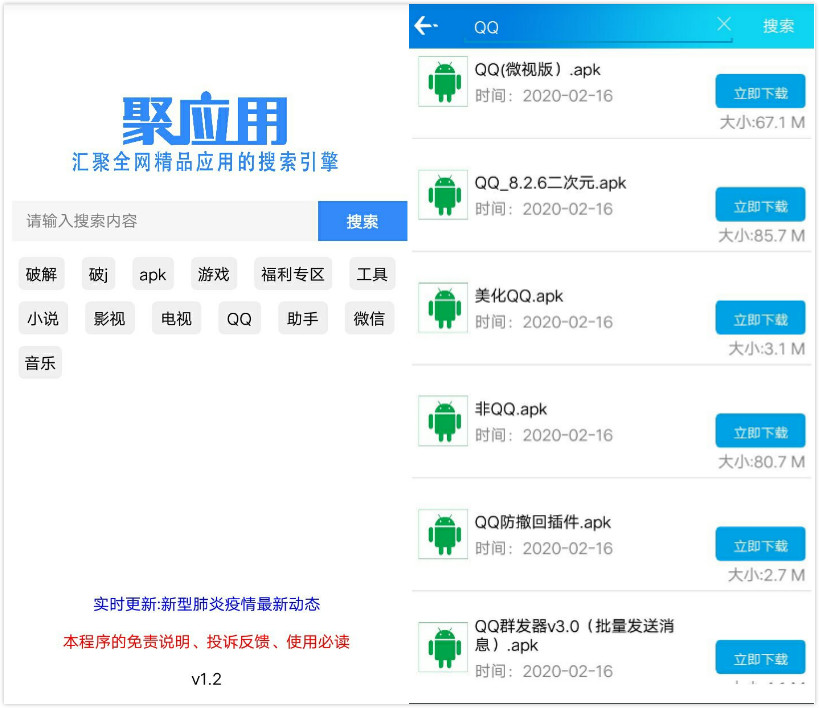Click the date under QQ防撤回插件.apk
819x708 pixels.
544,549
